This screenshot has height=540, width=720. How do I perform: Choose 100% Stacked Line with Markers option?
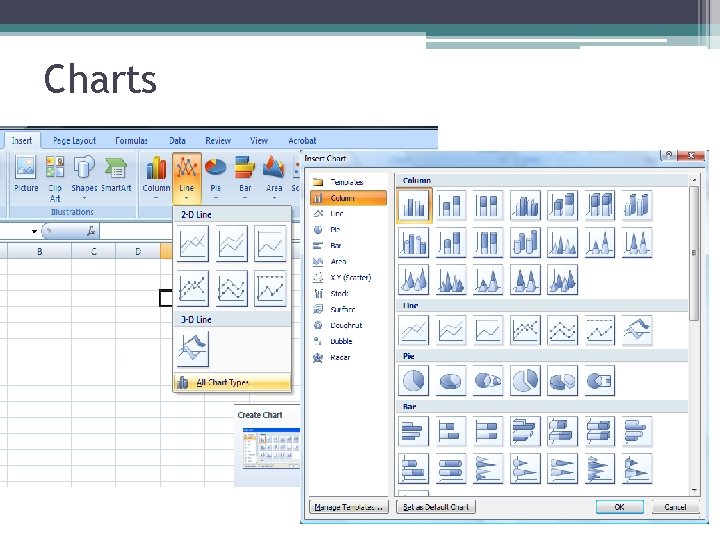(270, 288)
